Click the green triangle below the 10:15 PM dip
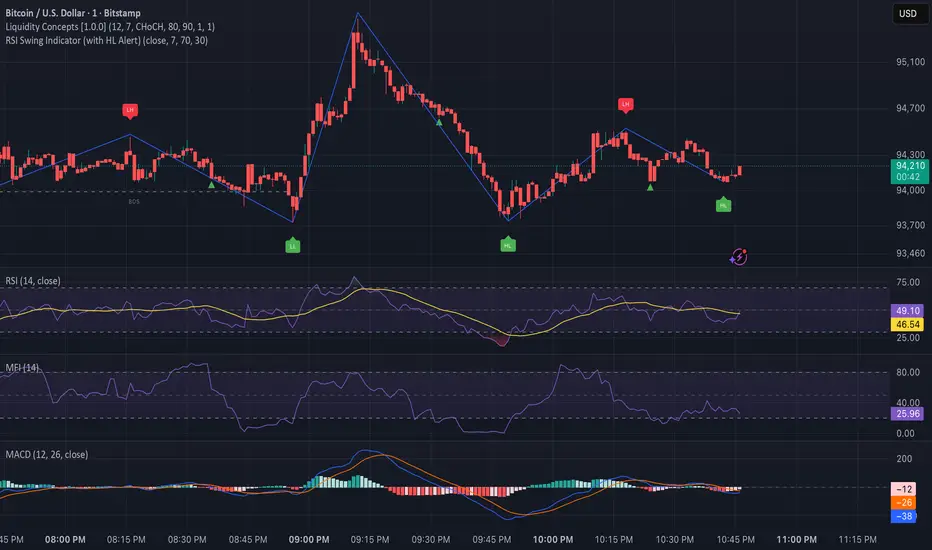 pos(651,187)
